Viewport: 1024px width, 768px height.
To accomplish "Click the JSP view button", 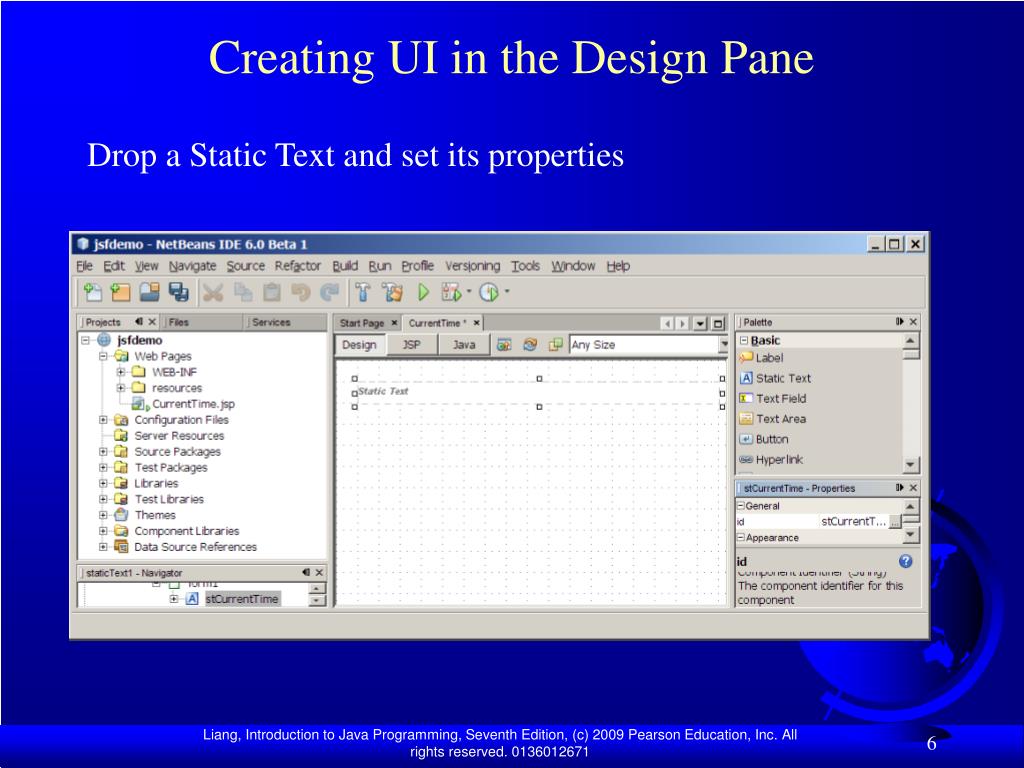I will click(411, 344).
